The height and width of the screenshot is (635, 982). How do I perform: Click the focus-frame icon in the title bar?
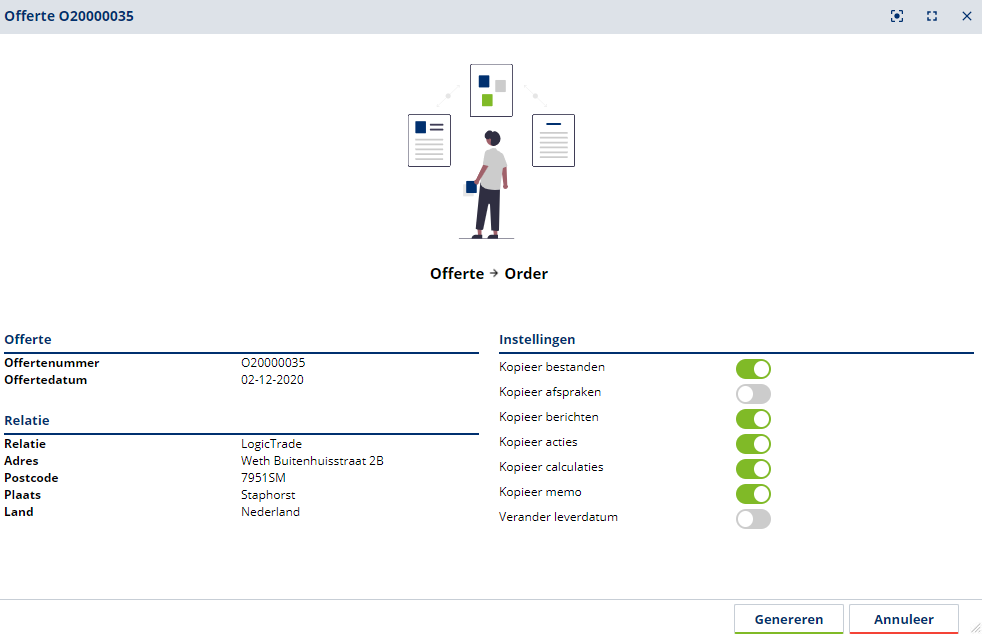click(897, 16)
